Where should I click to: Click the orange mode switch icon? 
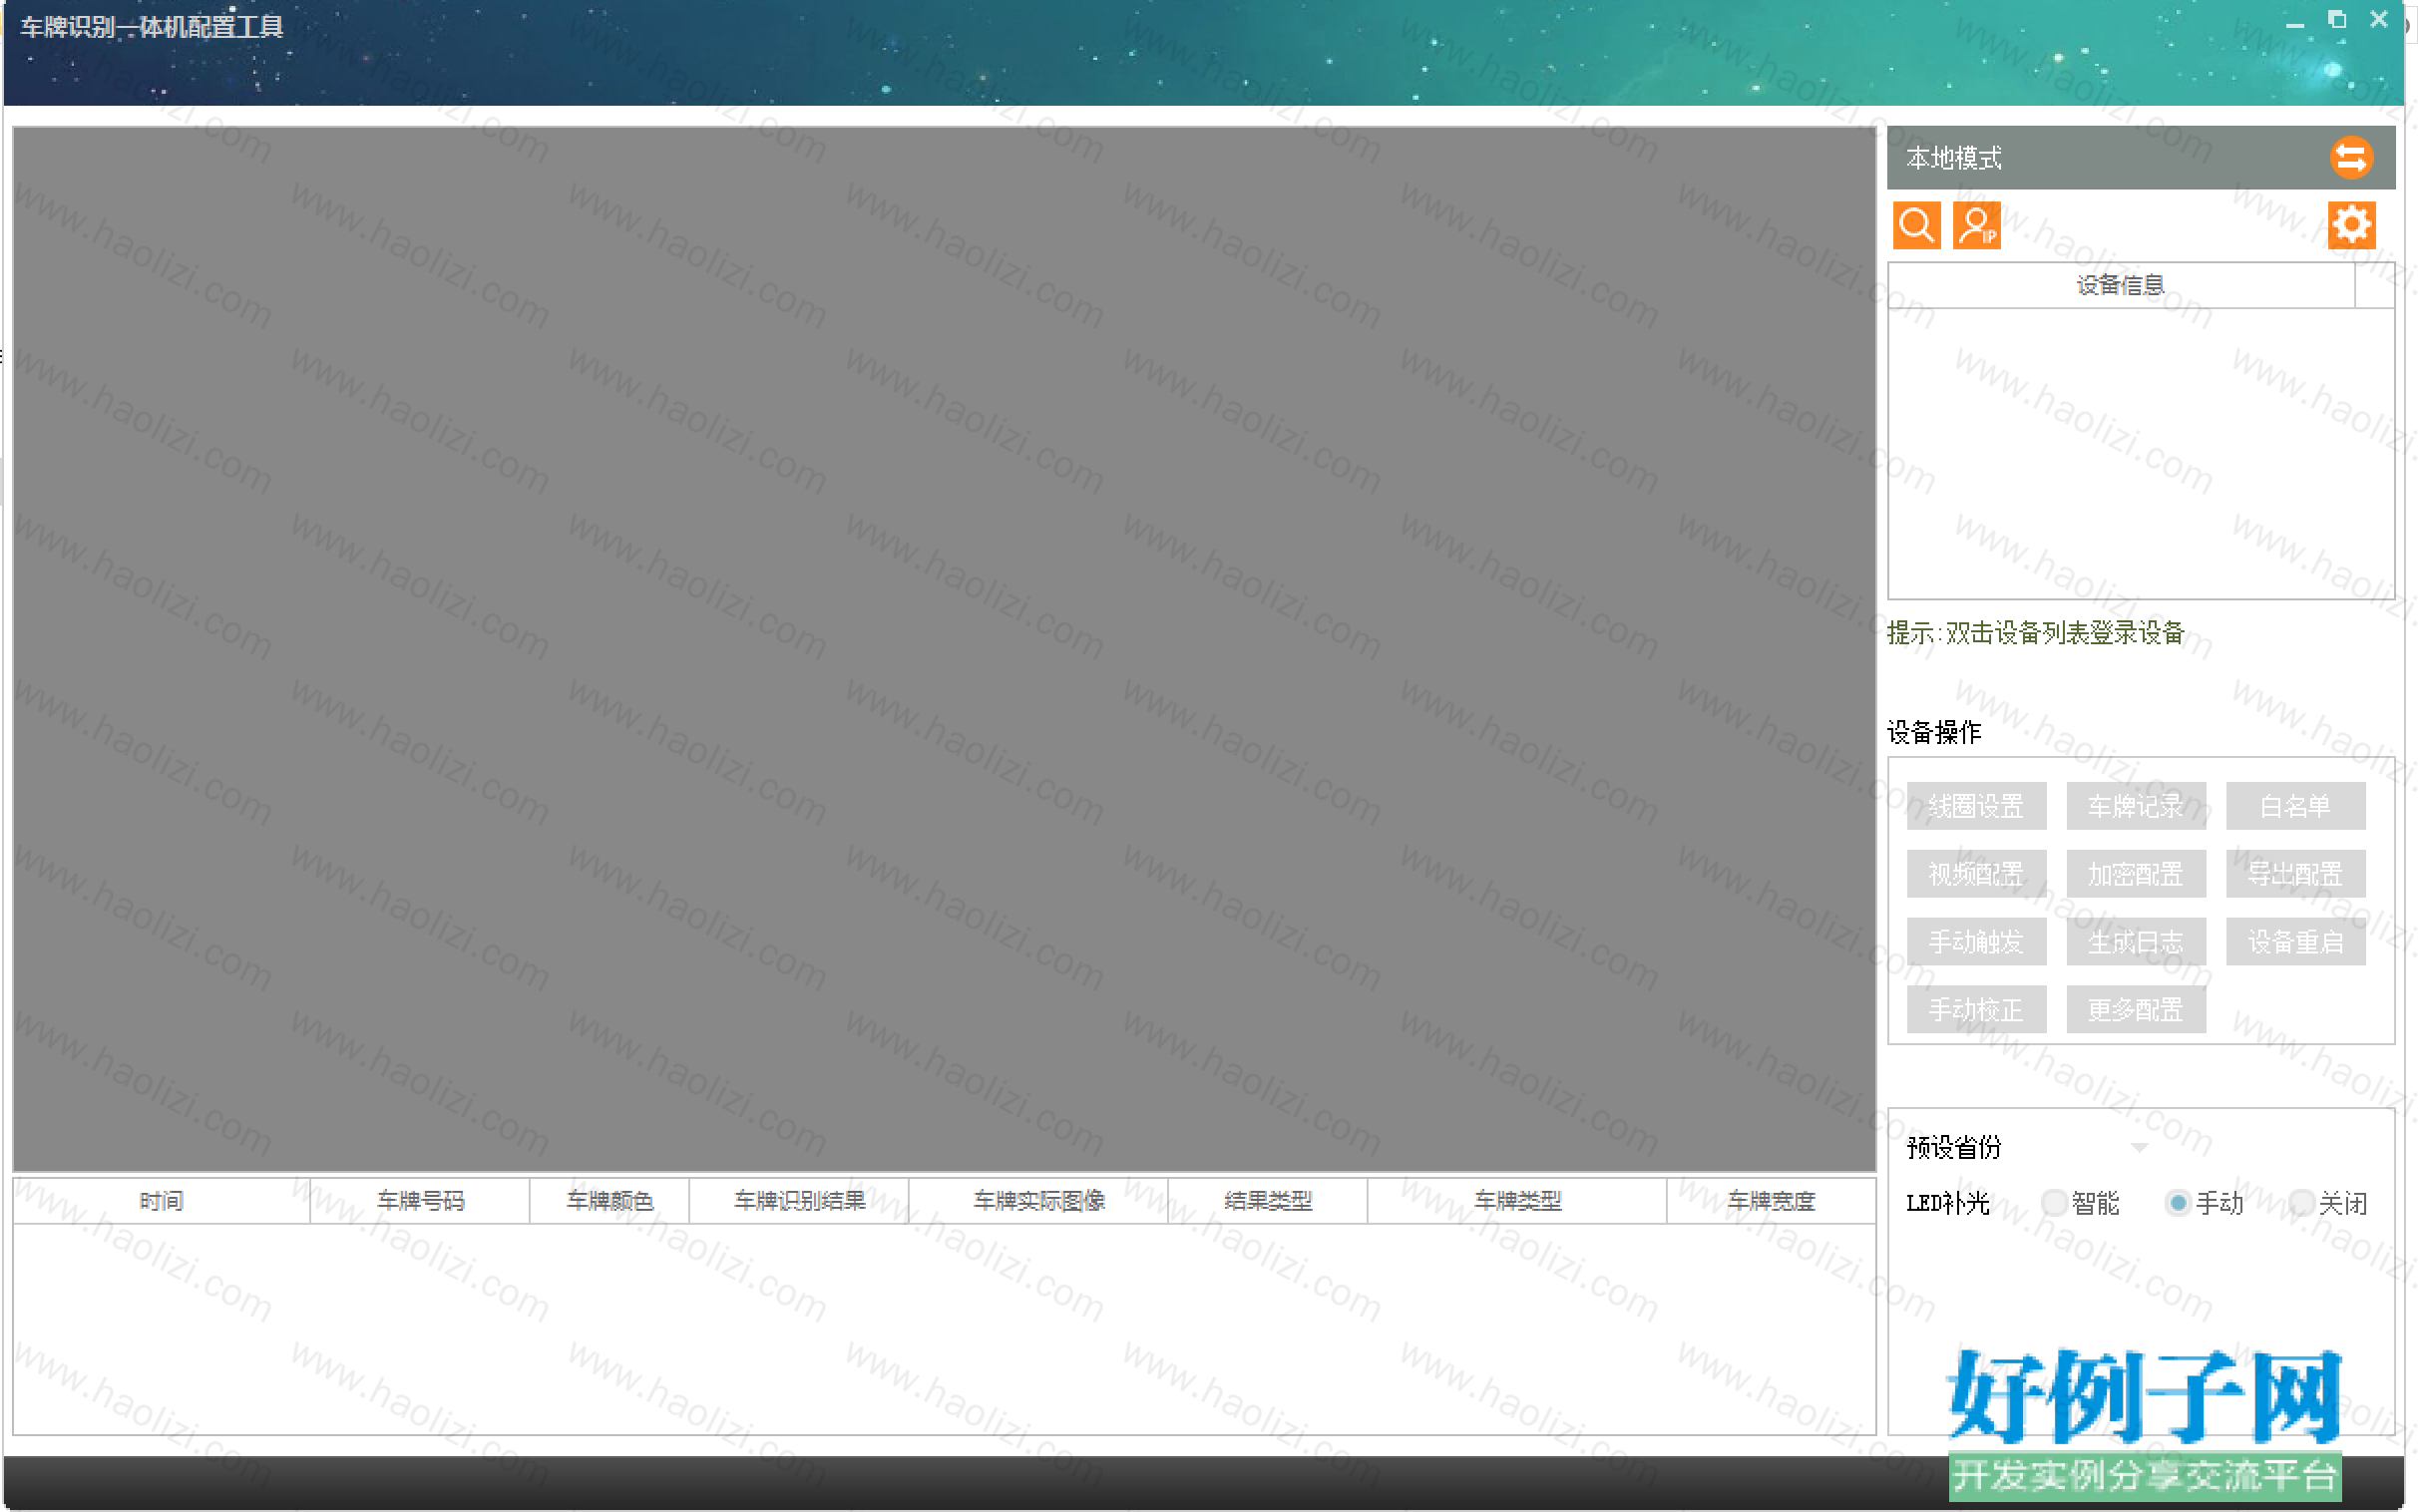(2350, 158)
